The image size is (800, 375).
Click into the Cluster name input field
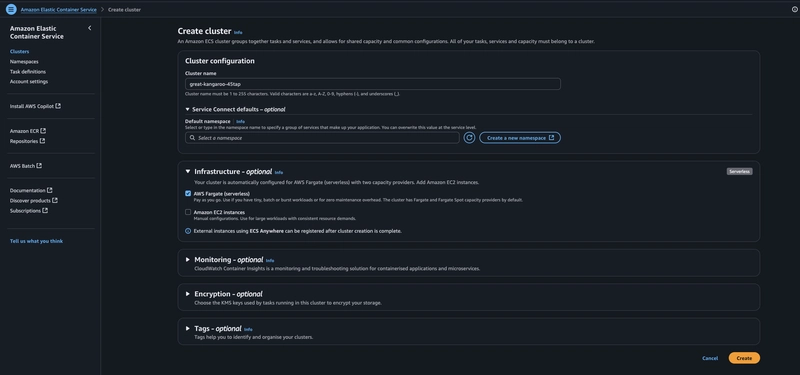[x=373, y=84]
